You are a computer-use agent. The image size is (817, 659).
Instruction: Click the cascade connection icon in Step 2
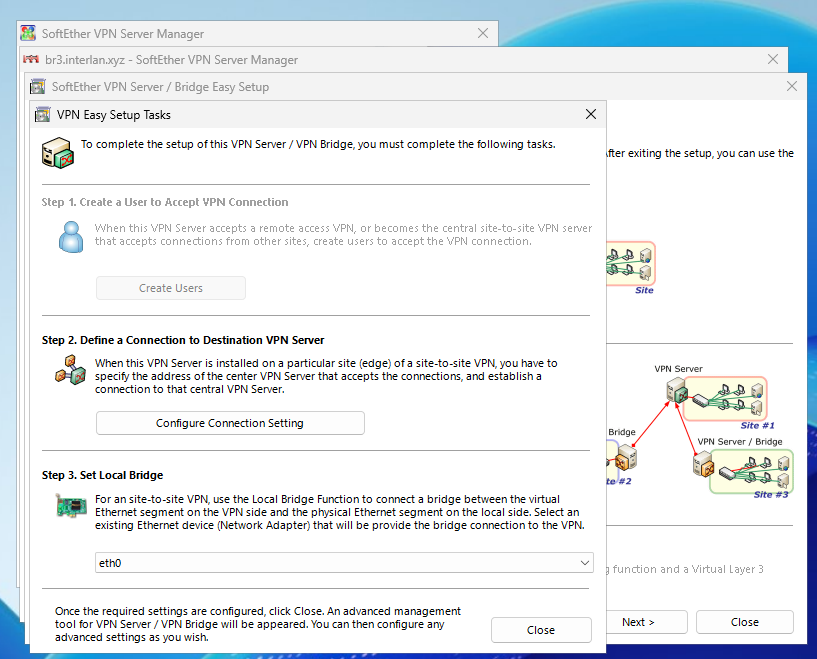pos(70,370)
